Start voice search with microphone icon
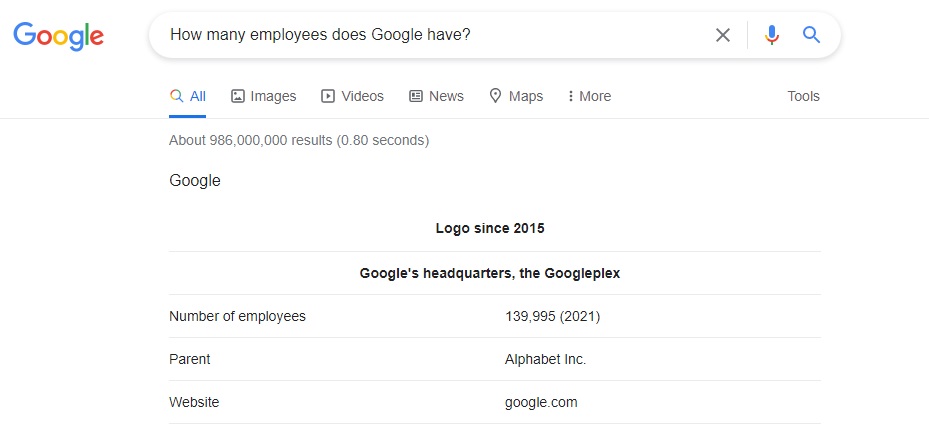The width and height of the screenshot is (929, 432). pos(771,35)
